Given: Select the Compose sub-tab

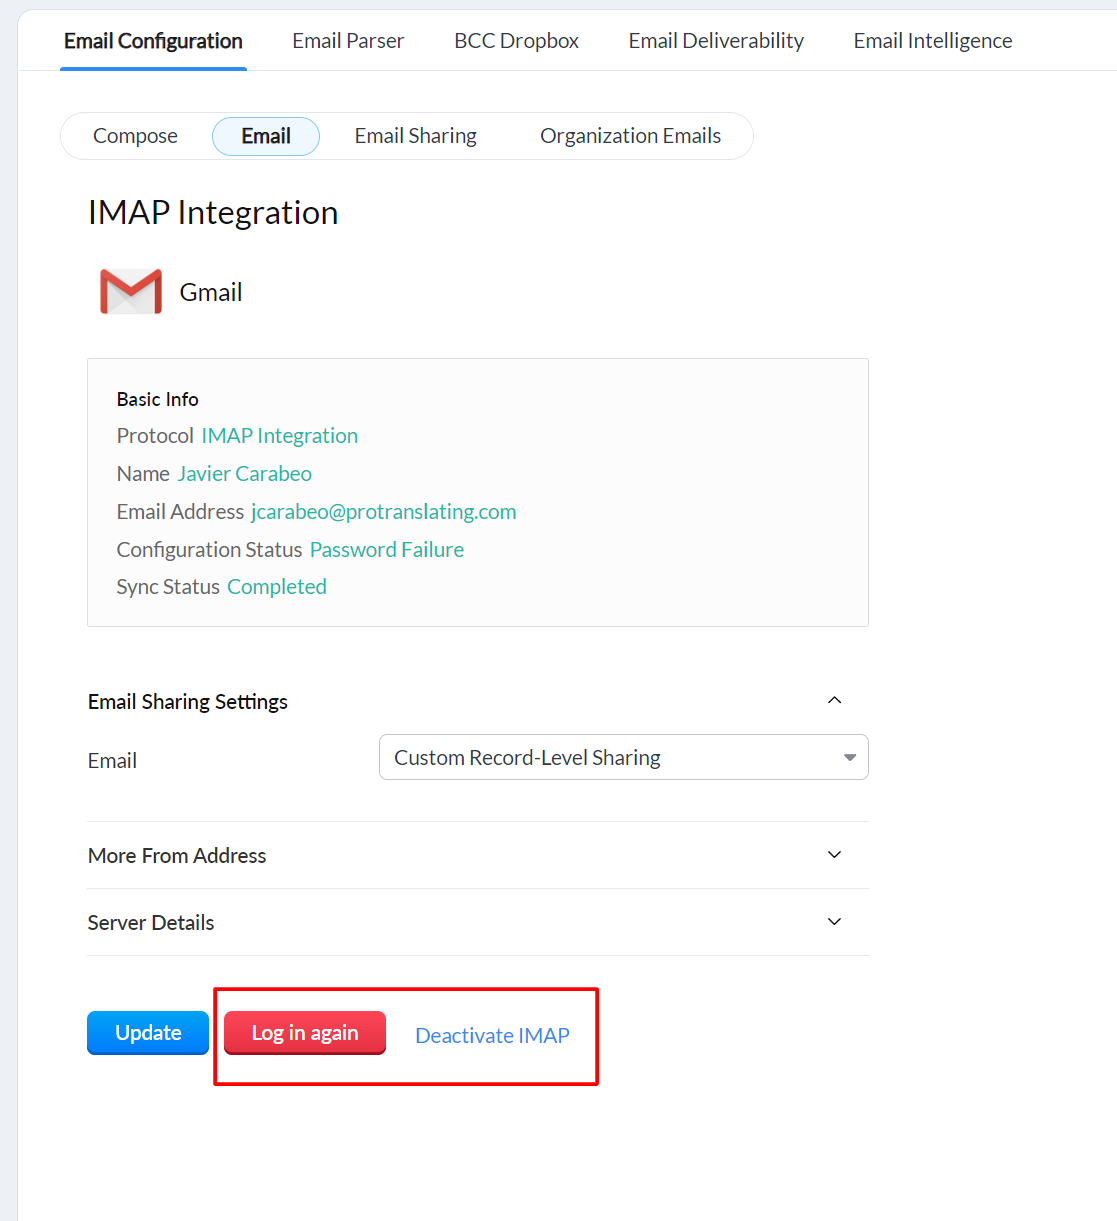Looking at the screenshot, I should (135, 136).
